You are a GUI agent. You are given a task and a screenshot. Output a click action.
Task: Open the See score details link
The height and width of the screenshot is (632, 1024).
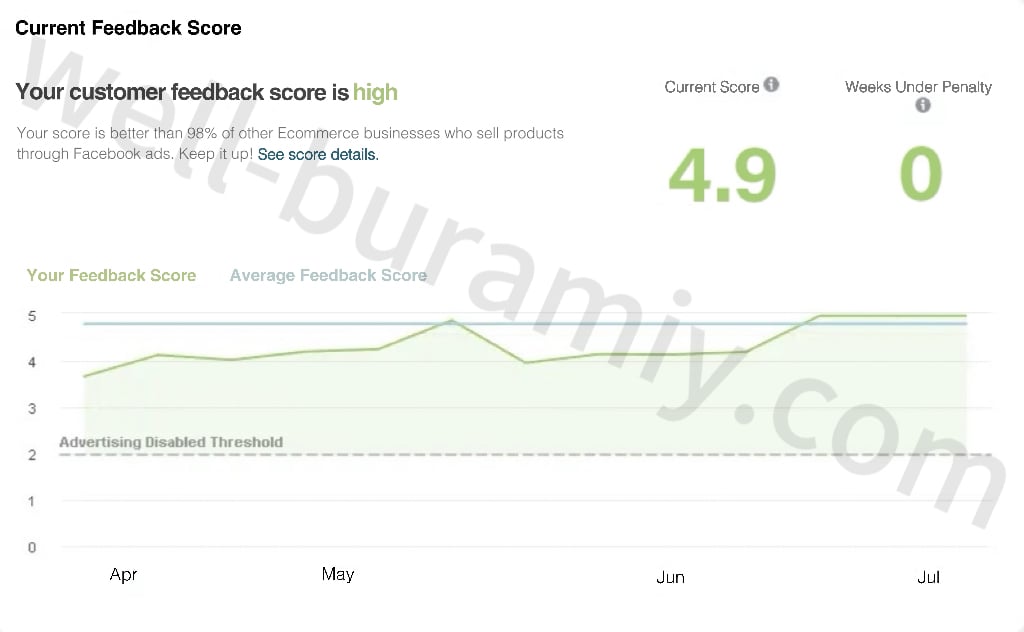(317, 155)
